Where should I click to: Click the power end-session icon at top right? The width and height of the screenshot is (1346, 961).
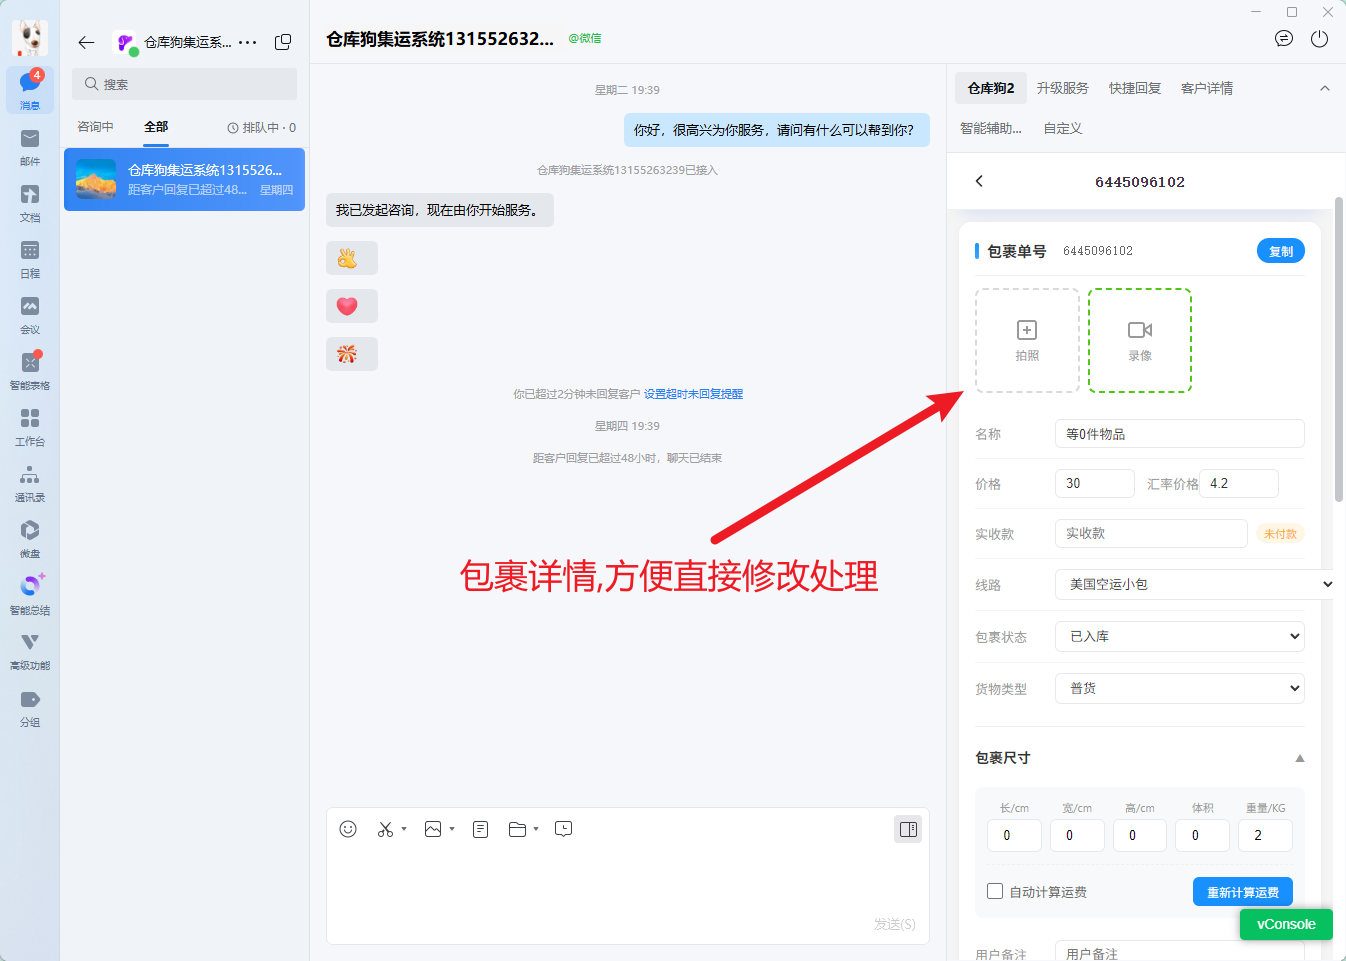[1320, 39]
